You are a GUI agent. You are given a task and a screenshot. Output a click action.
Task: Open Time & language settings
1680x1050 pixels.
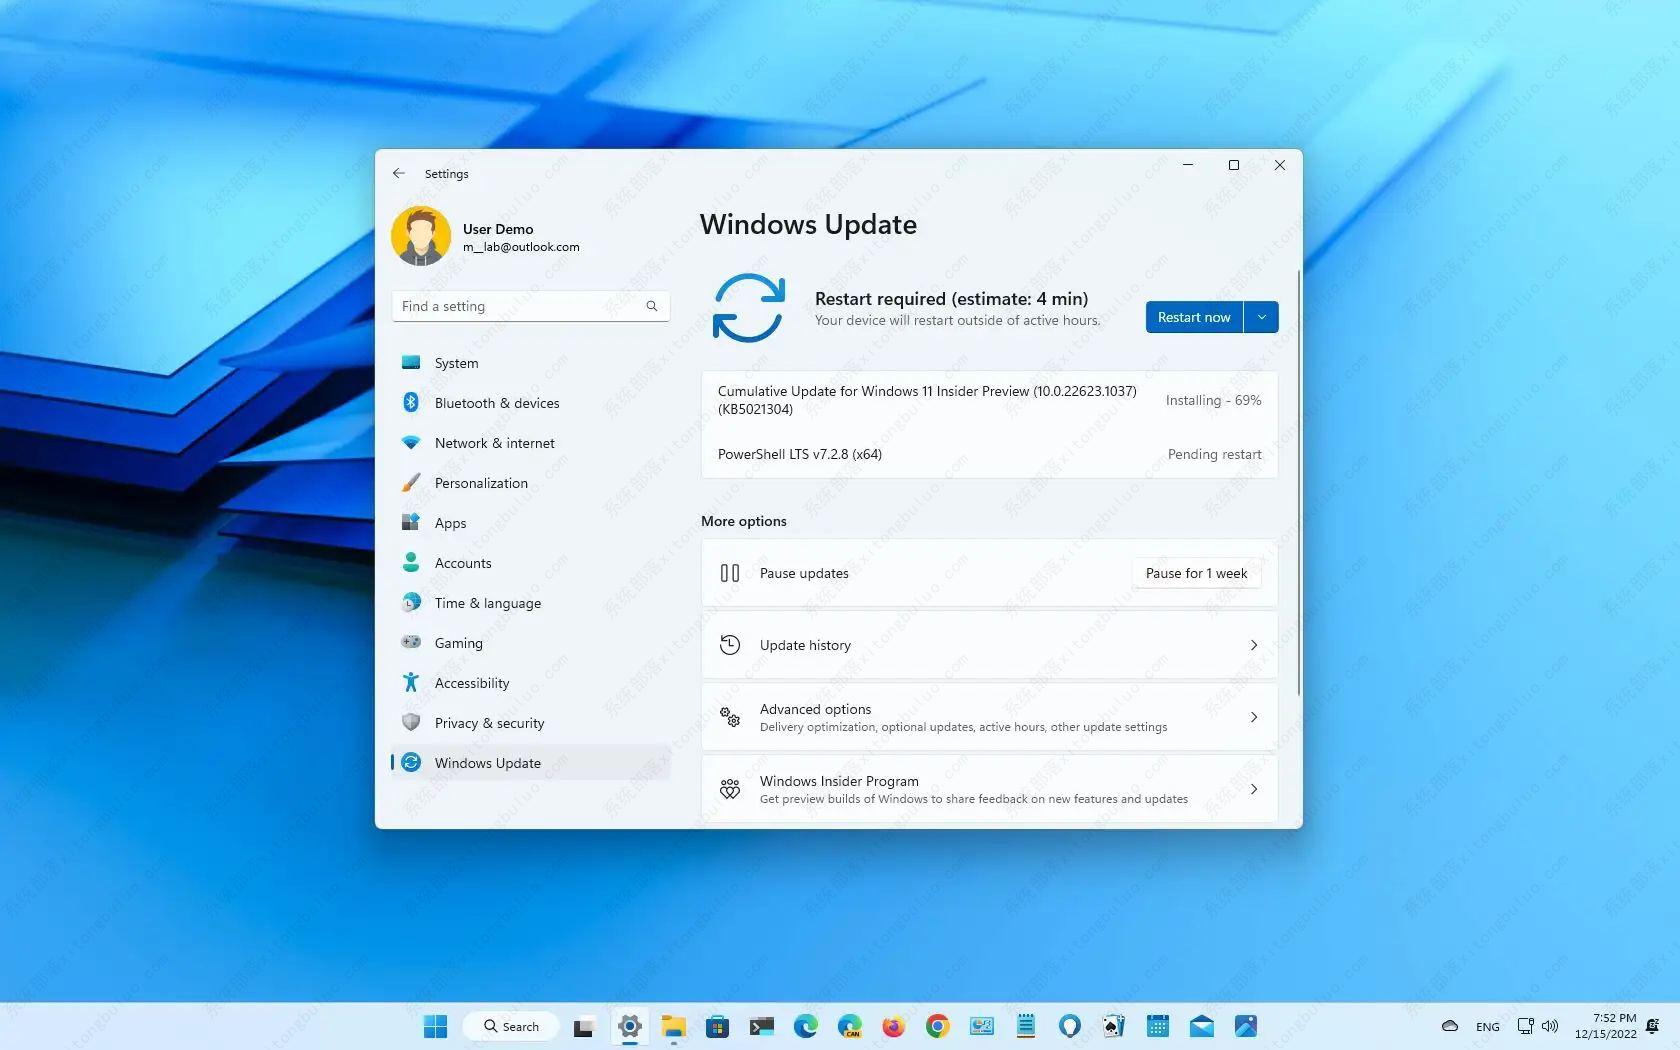click(487, 603)
